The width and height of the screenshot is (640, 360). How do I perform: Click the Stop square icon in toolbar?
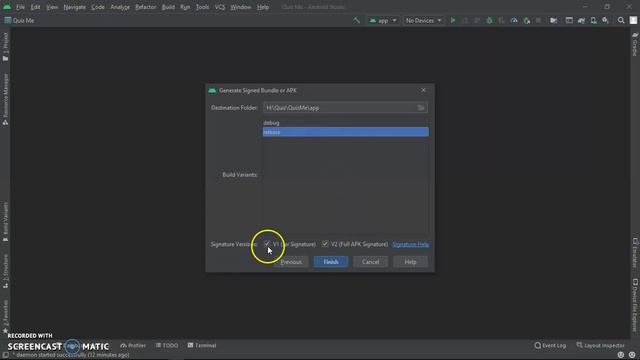tap(538, 20)
